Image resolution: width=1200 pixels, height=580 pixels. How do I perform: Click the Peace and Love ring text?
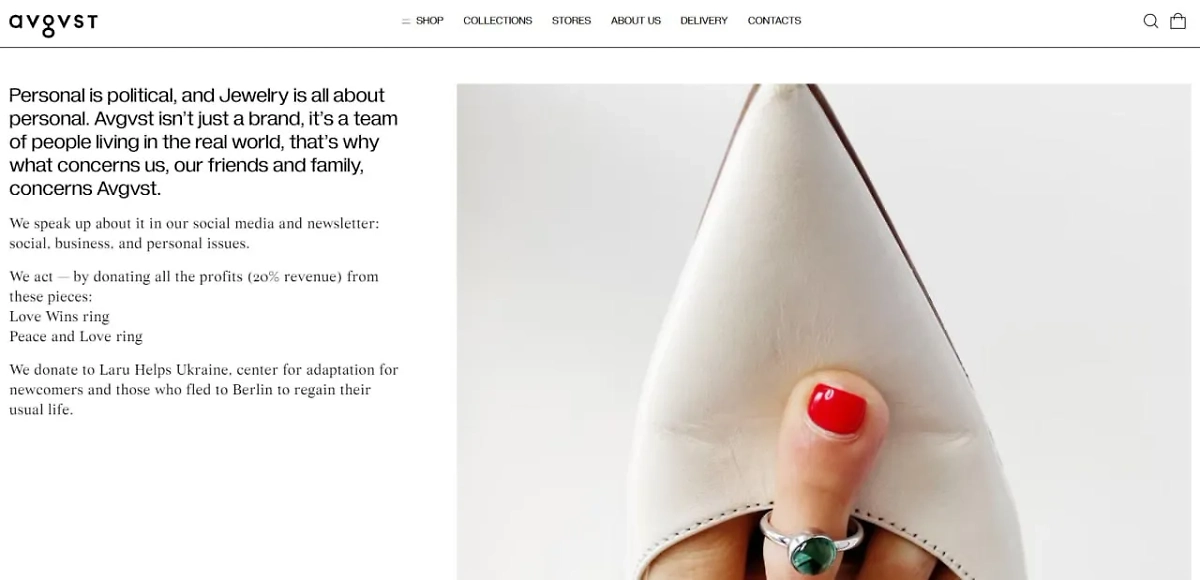point(76,336)
